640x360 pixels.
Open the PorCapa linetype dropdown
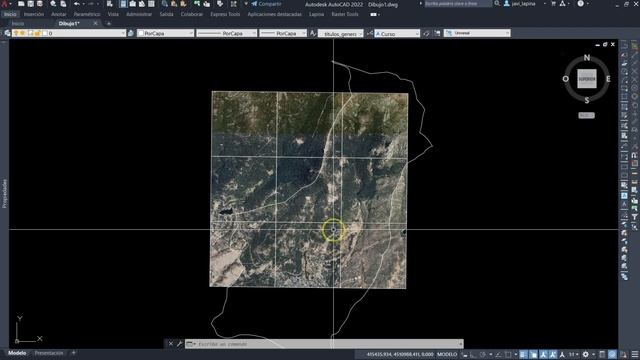point(227,33)
